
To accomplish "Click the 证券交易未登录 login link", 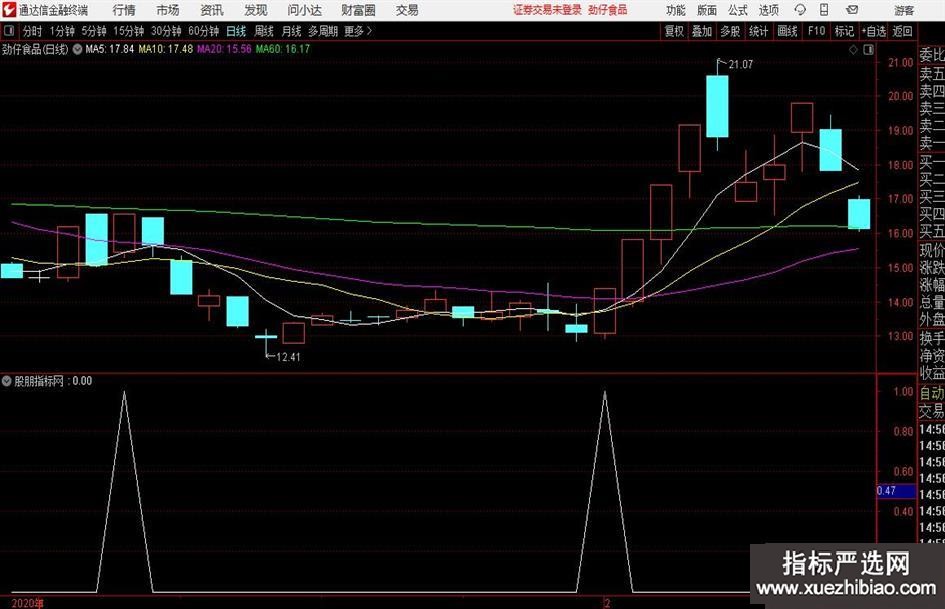I will point(547,10).
